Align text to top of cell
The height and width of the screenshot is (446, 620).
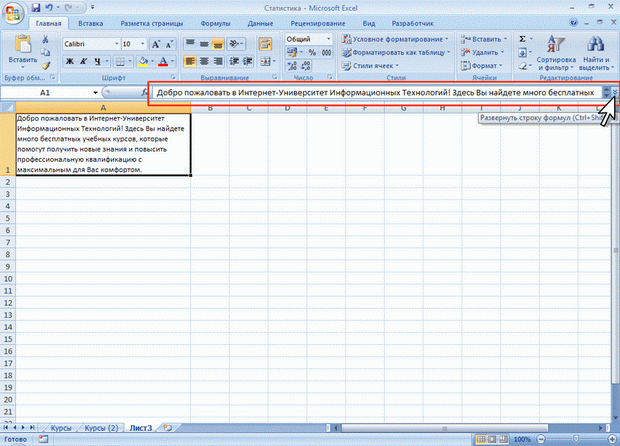pyautogui.click(x=190, y=43)
